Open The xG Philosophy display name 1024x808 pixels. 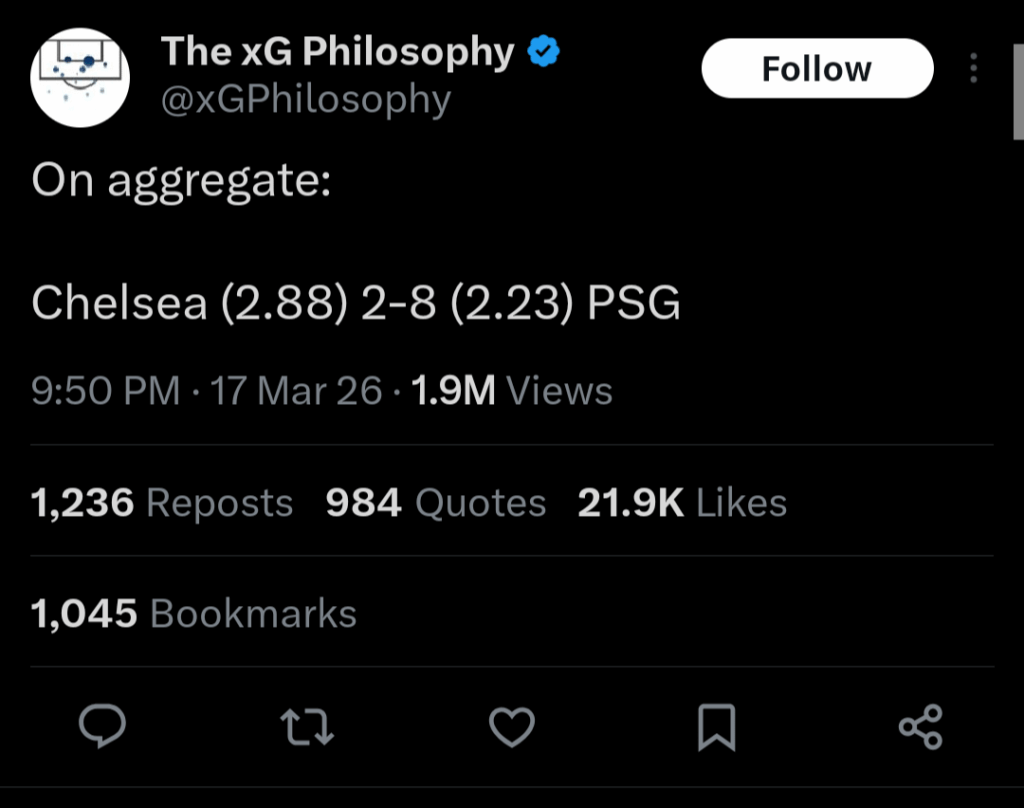coord(339,50)
